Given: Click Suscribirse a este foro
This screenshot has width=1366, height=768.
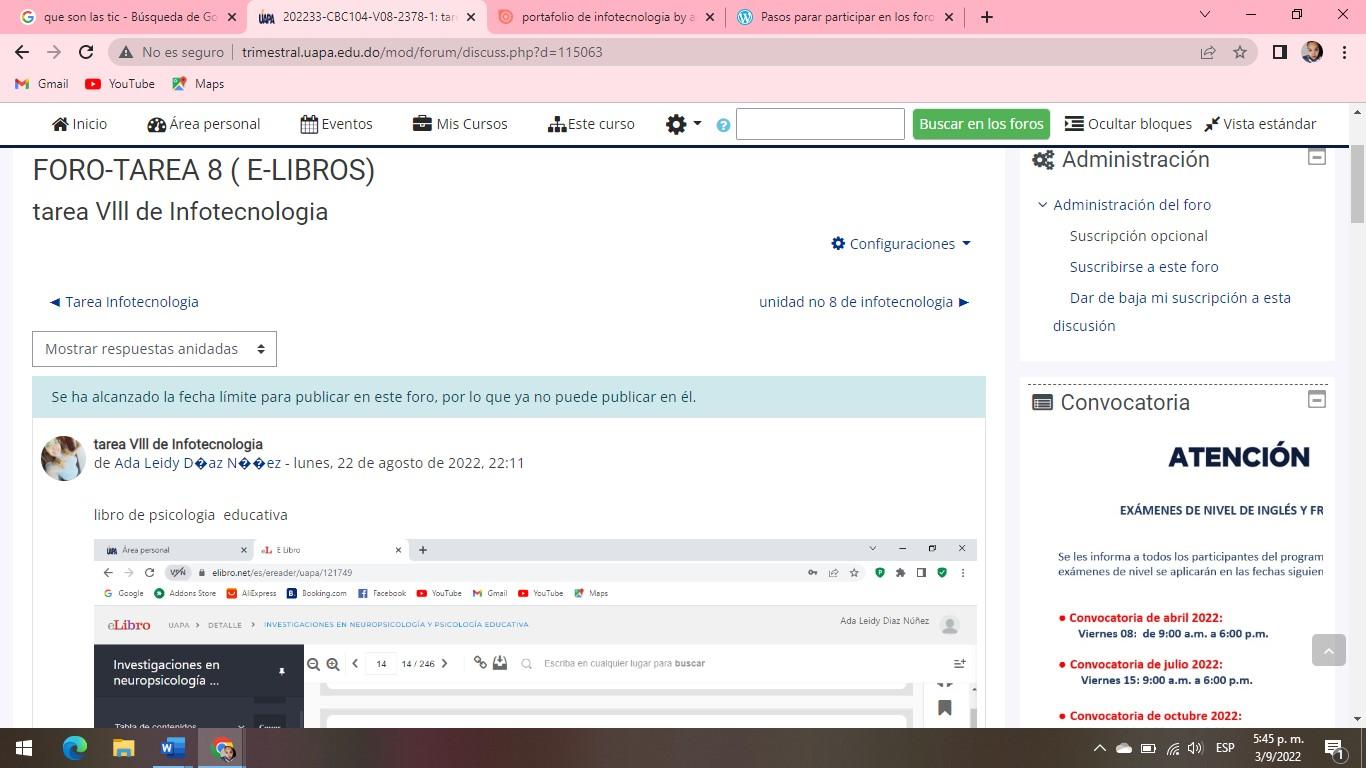Looking at the screenshot, I should click(1144, 267).
